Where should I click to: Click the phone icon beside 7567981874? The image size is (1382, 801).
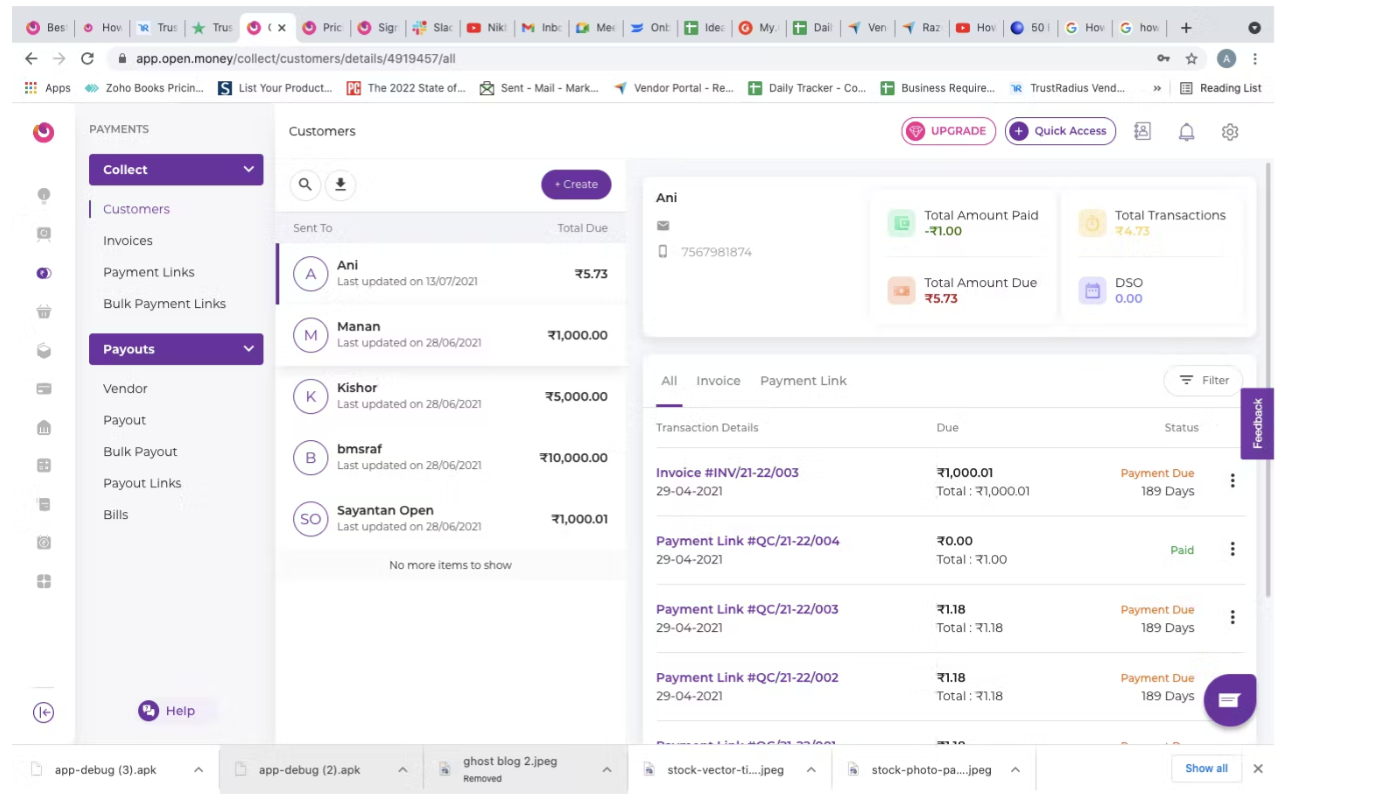[662, 251]
